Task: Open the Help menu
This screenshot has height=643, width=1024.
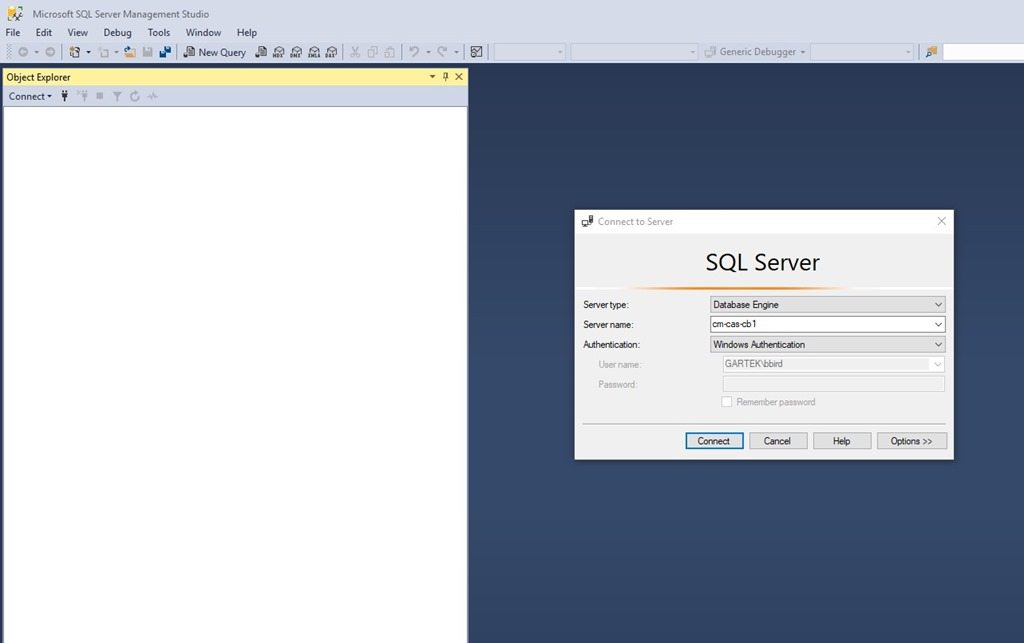Action: click(x=247, y=33)
